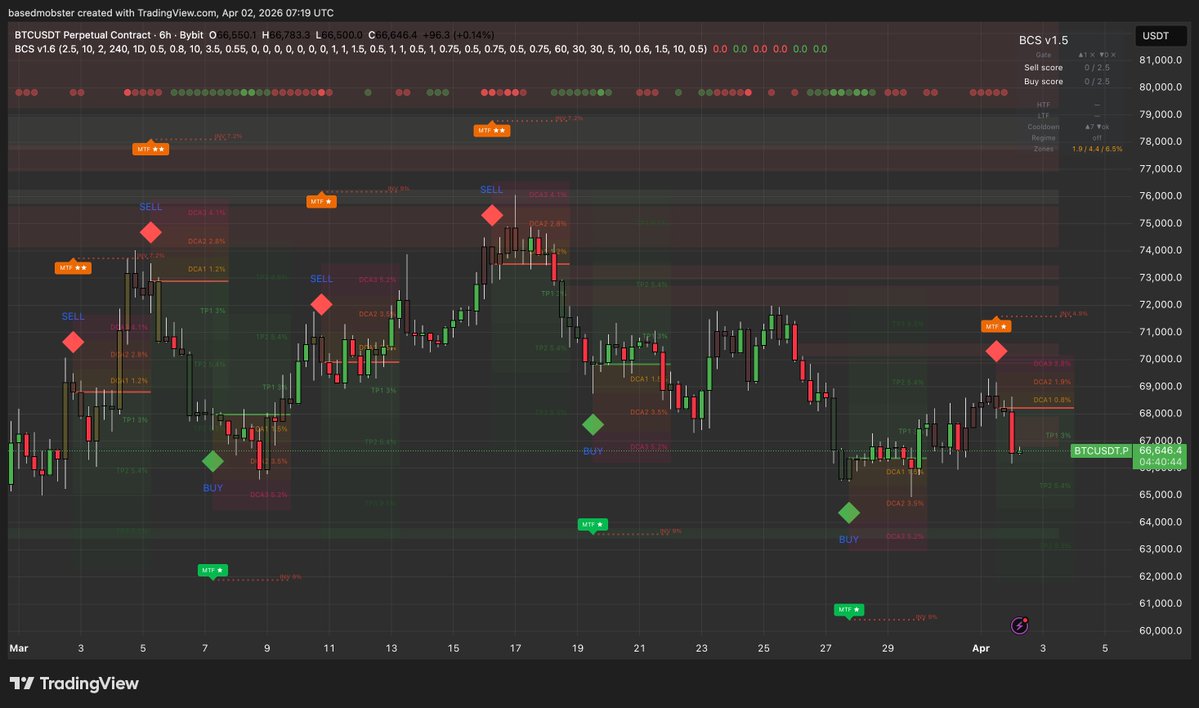Image resolution: width=1199 pixels, height=708 pixels.
Task: Click the green MTF label near the 62,000 level
Action: [213, 570]
